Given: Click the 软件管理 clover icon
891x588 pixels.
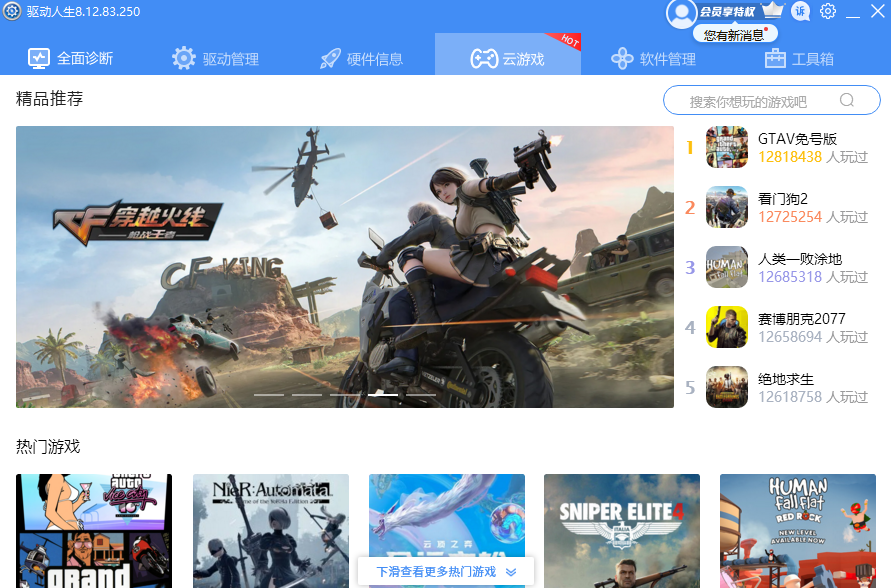Looking at the screenshot, I should pos(622,59).
